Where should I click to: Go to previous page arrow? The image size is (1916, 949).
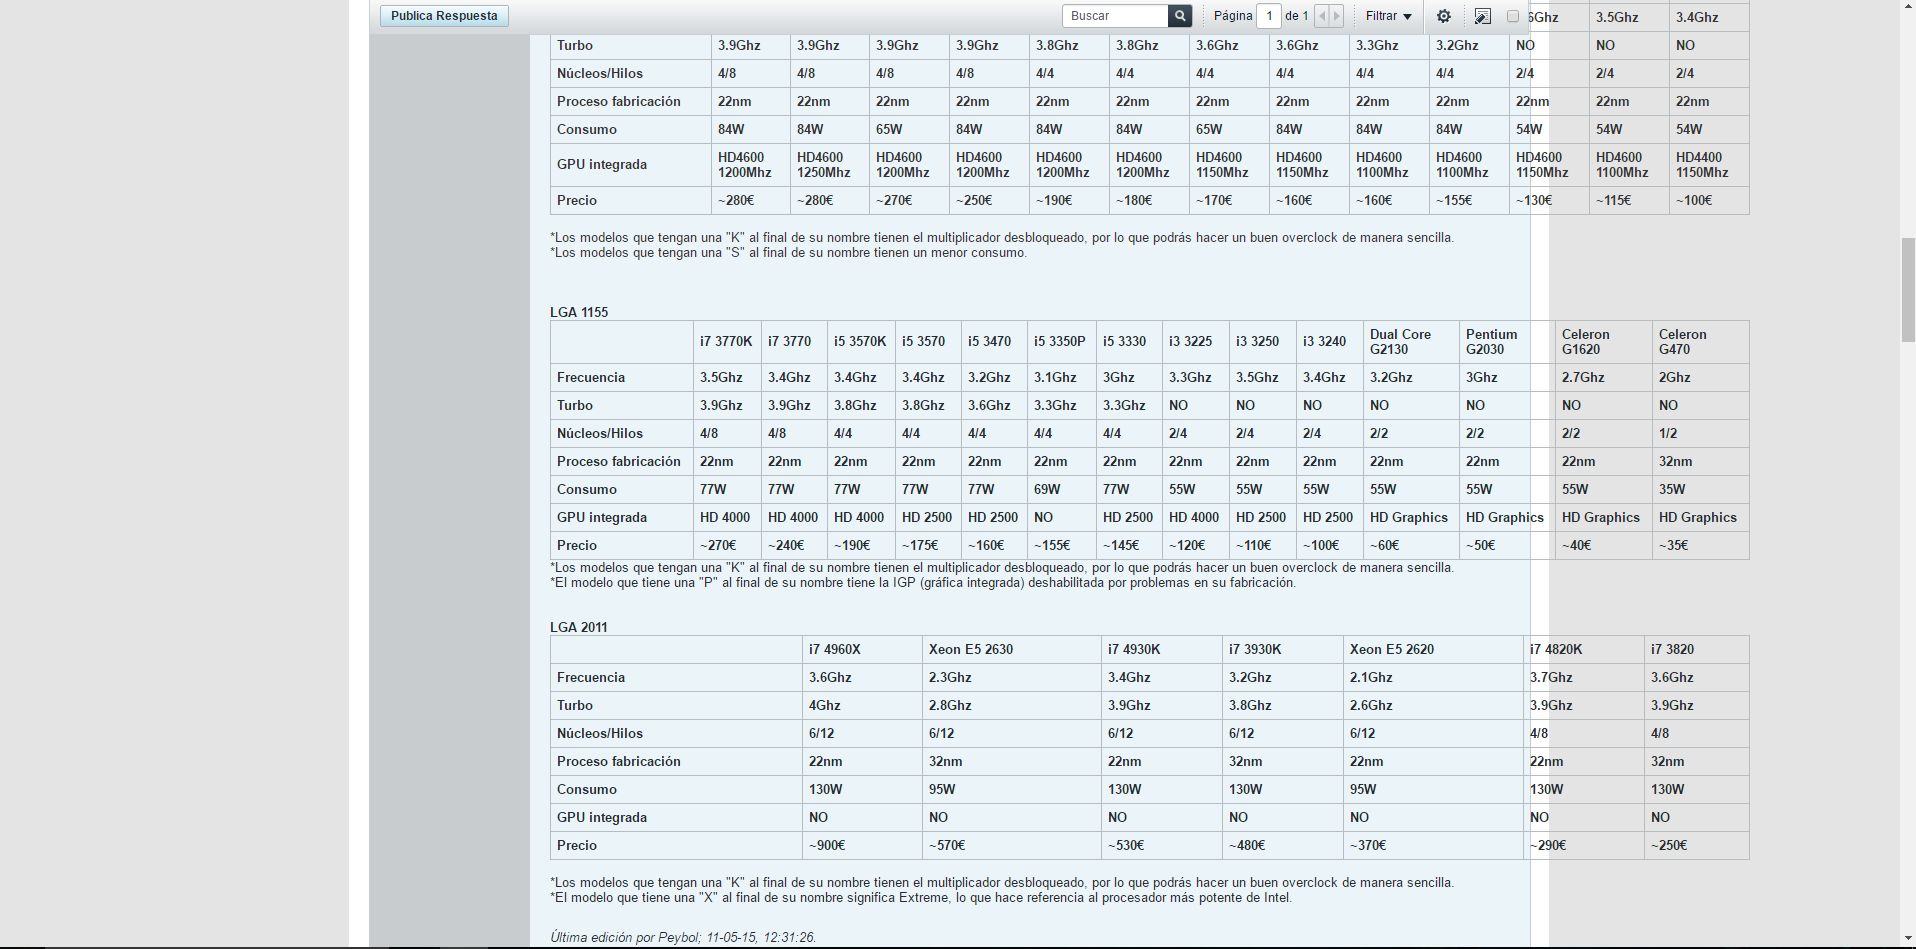(x=1322, y=16)
